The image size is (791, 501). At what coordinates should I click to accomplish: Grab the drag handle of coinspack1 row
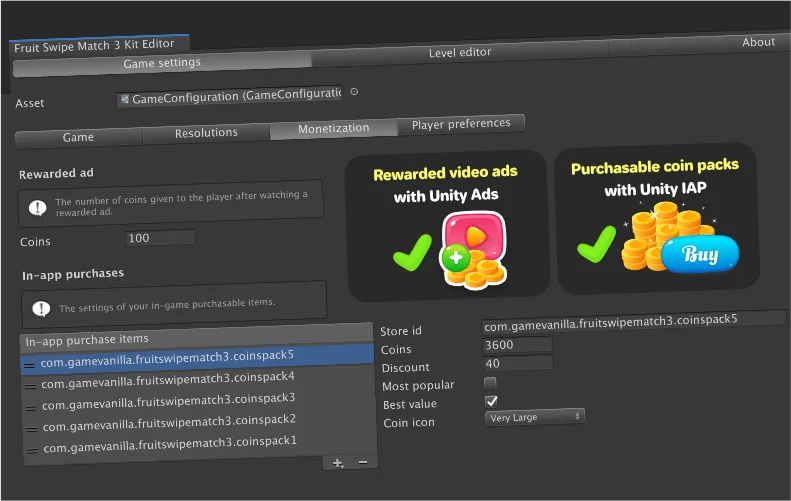32,451
